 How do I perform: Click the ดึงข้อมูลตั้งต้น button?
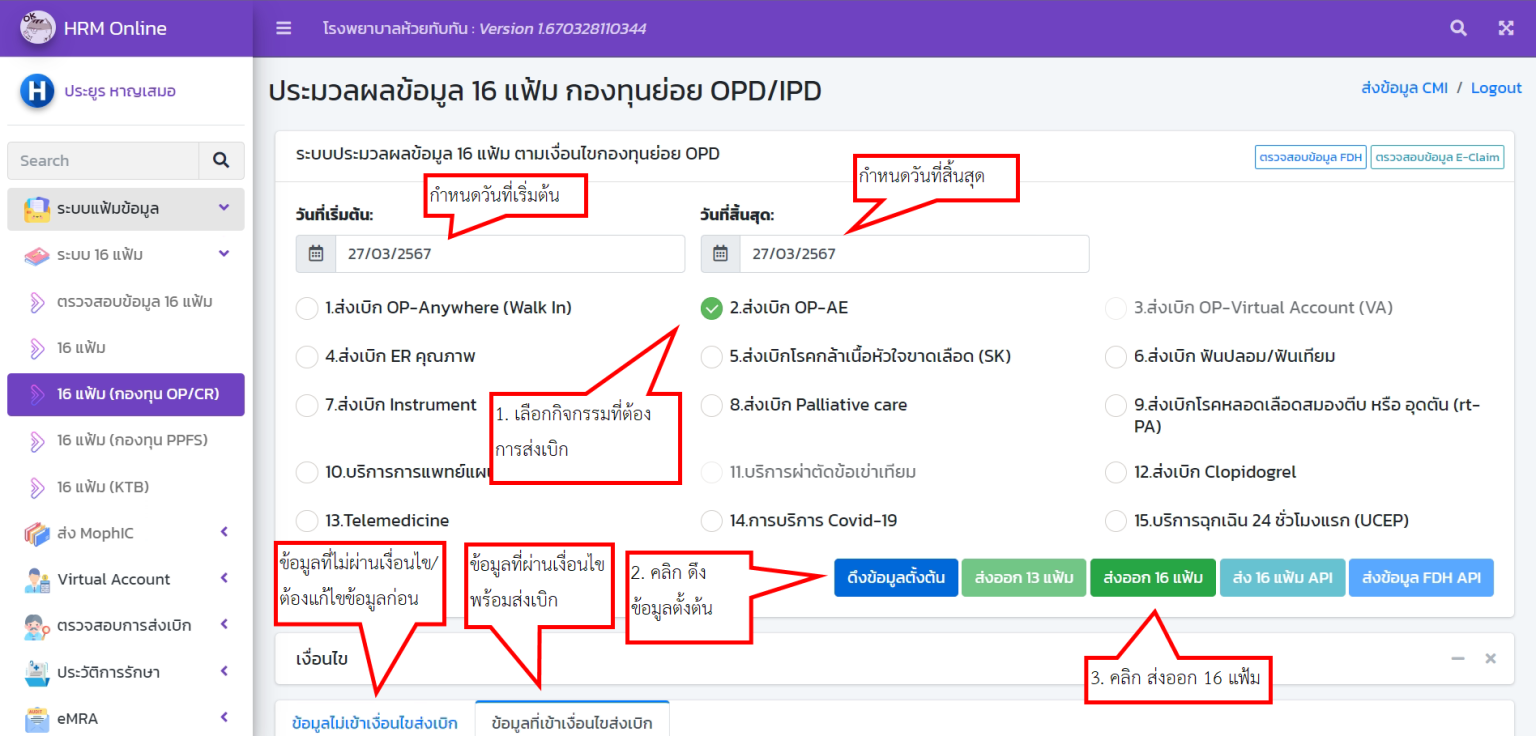point(895,577)
